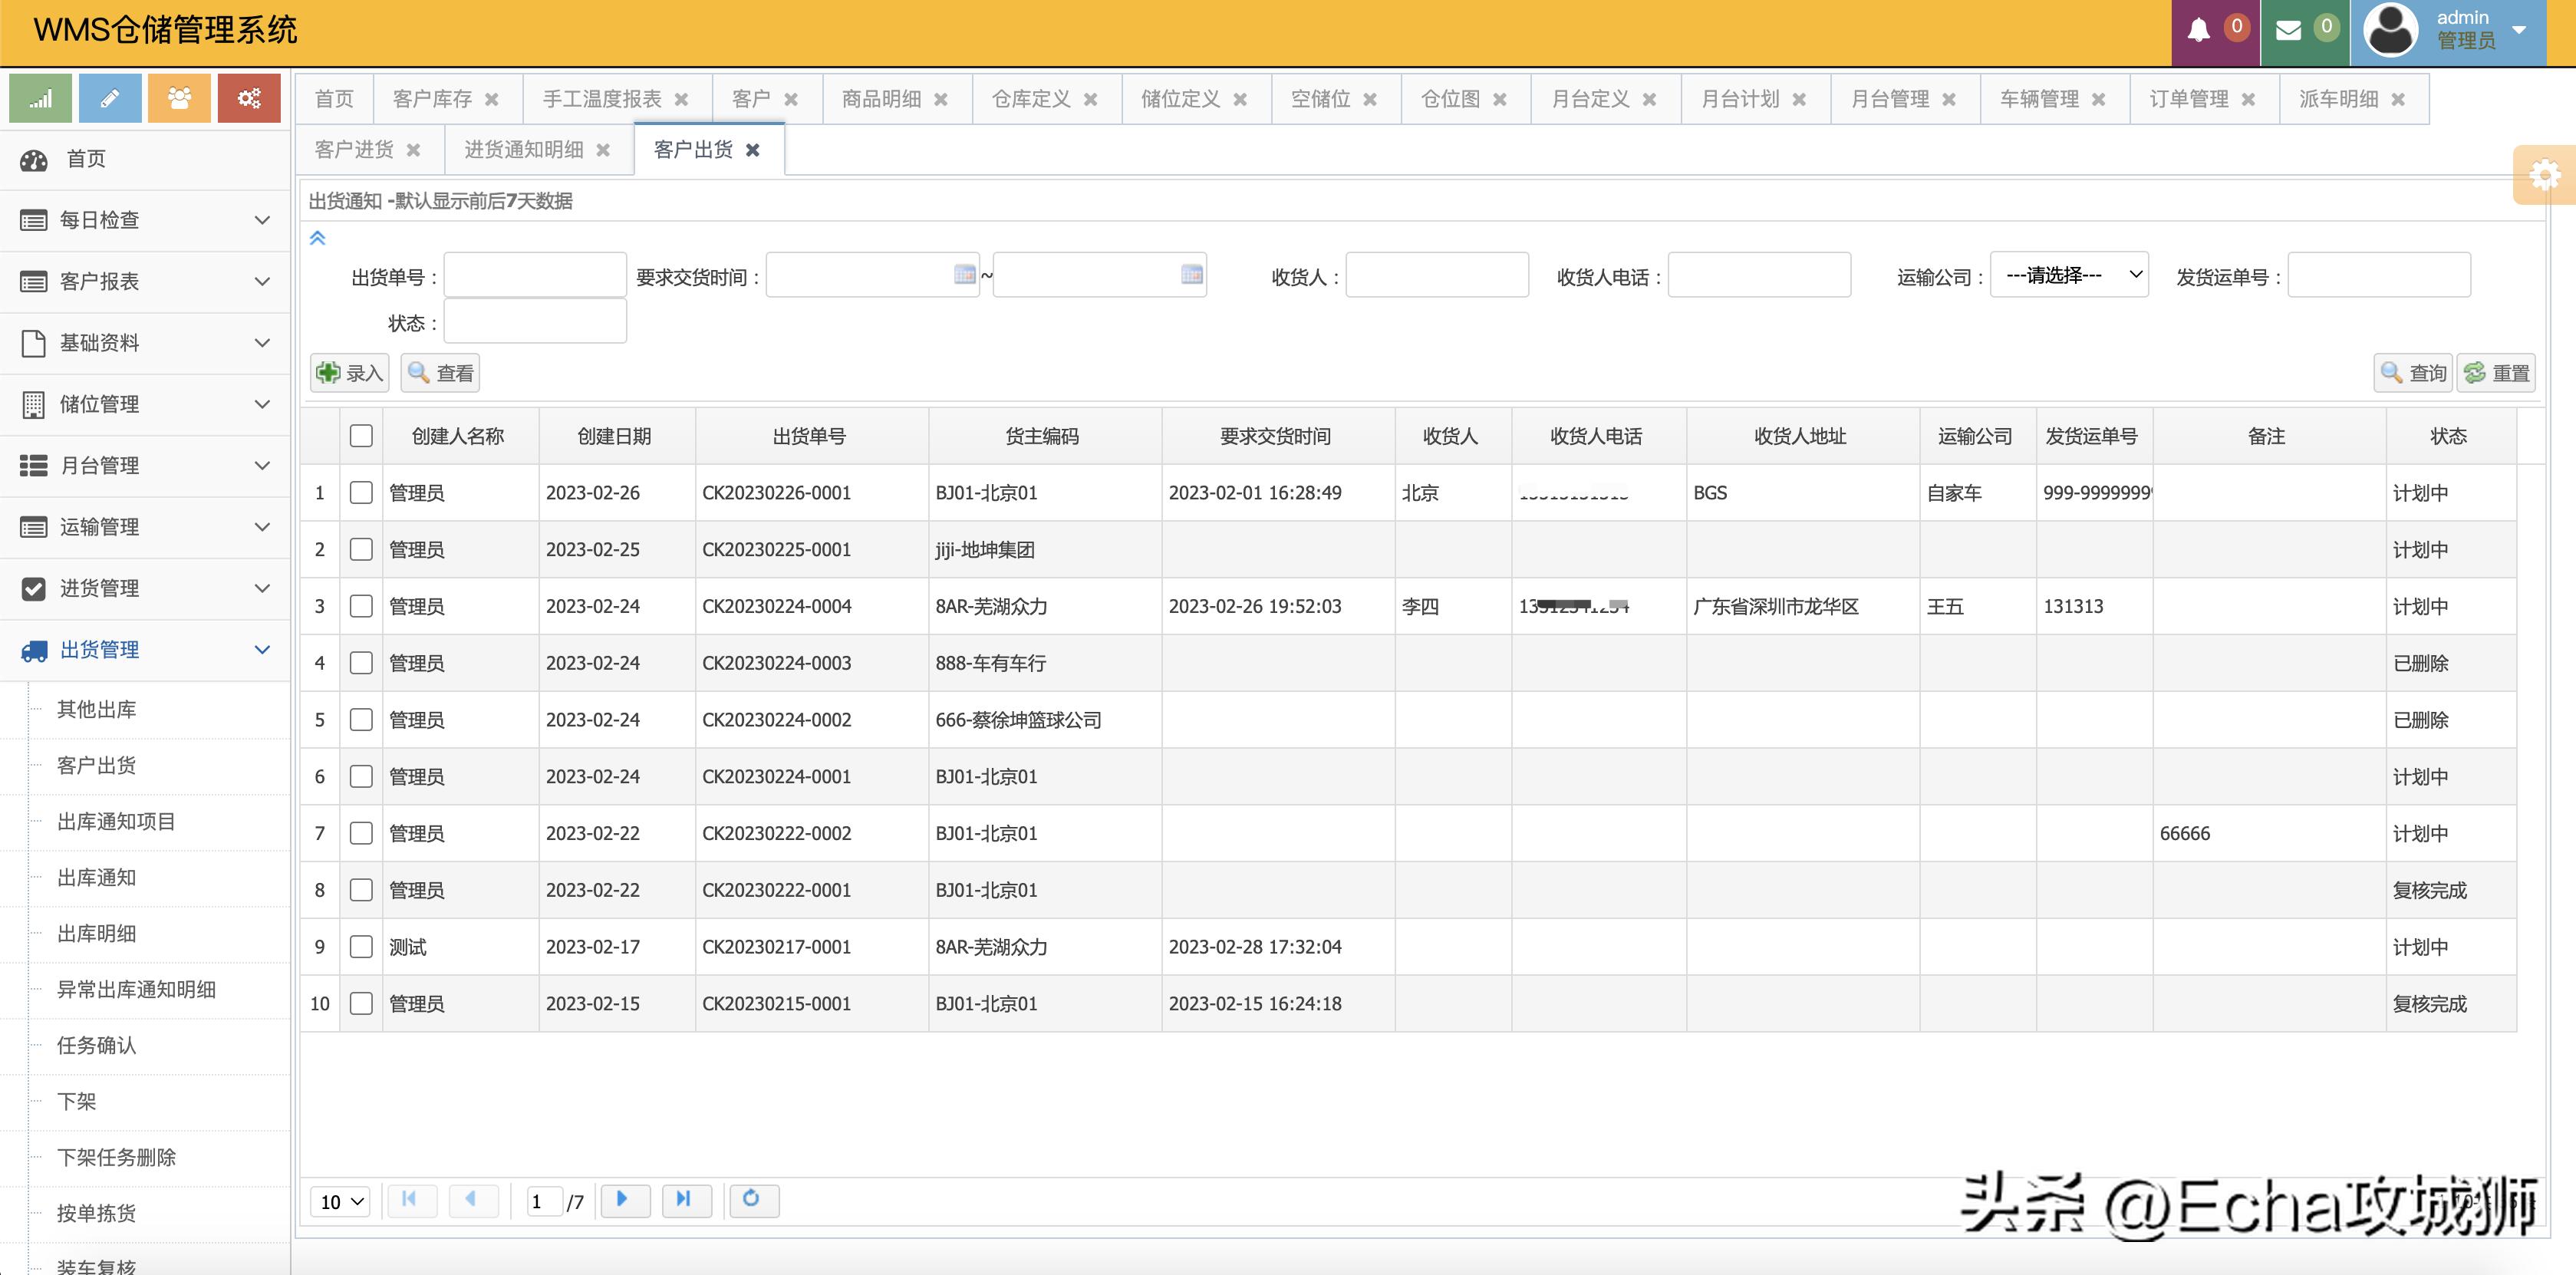Open the red system settings gears icon
Image resolution: width=2576 pixels, height=1275 pixels.
pos(248,98)
